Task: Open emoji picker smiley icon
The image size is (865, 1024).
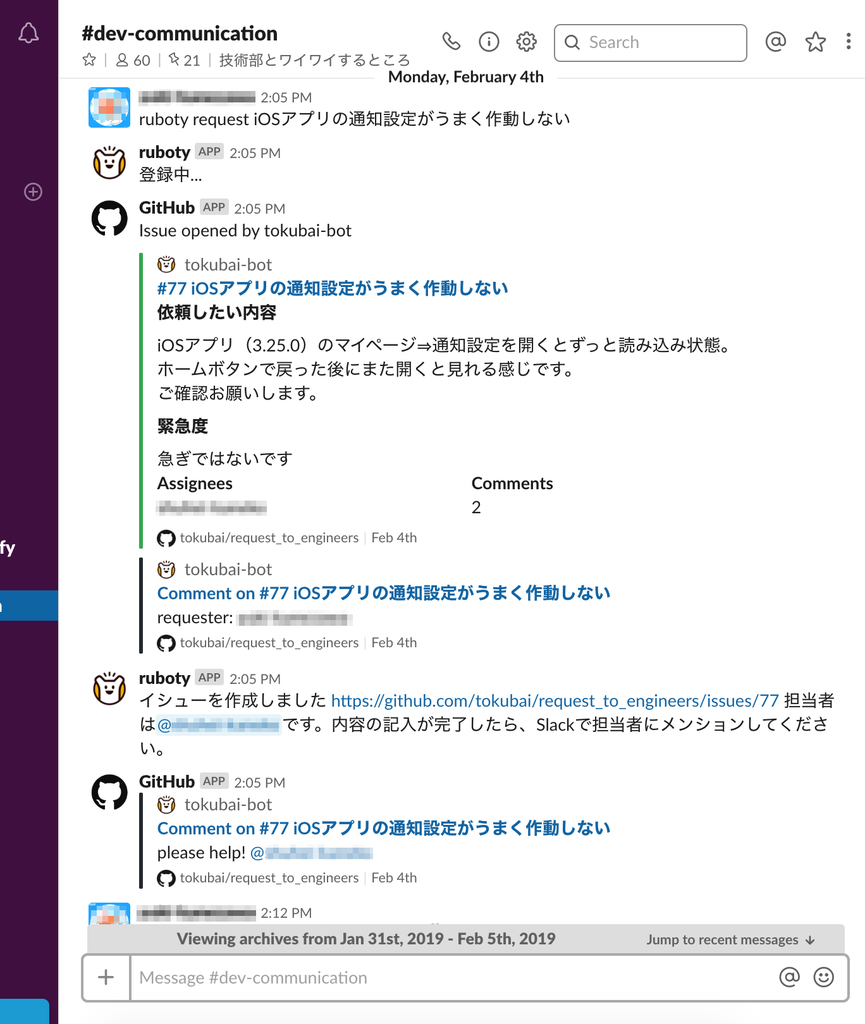Action: click(824, 977)
